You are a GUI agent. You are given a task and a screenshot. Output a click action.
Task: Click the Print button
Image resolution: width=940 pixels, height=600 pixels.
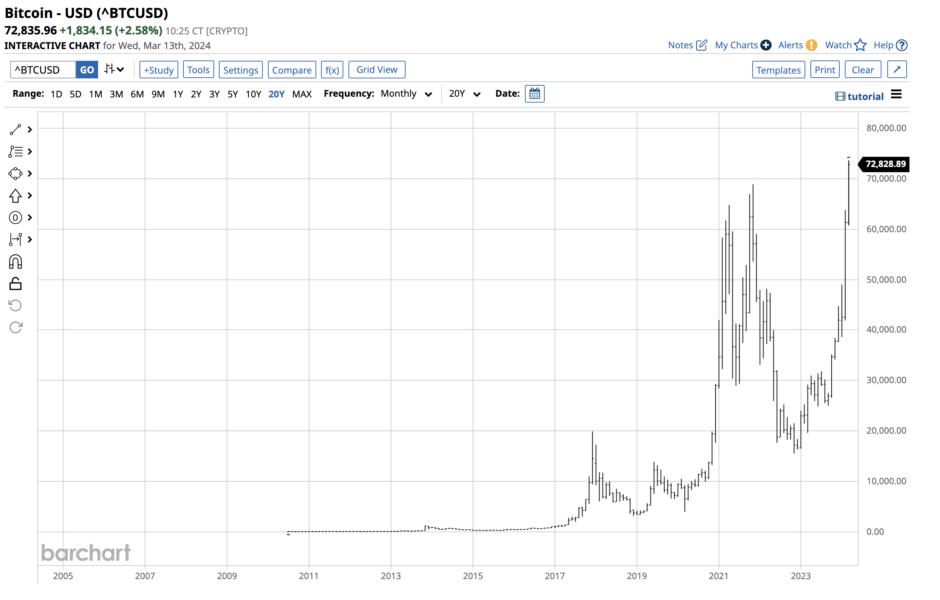click(825, 70)
